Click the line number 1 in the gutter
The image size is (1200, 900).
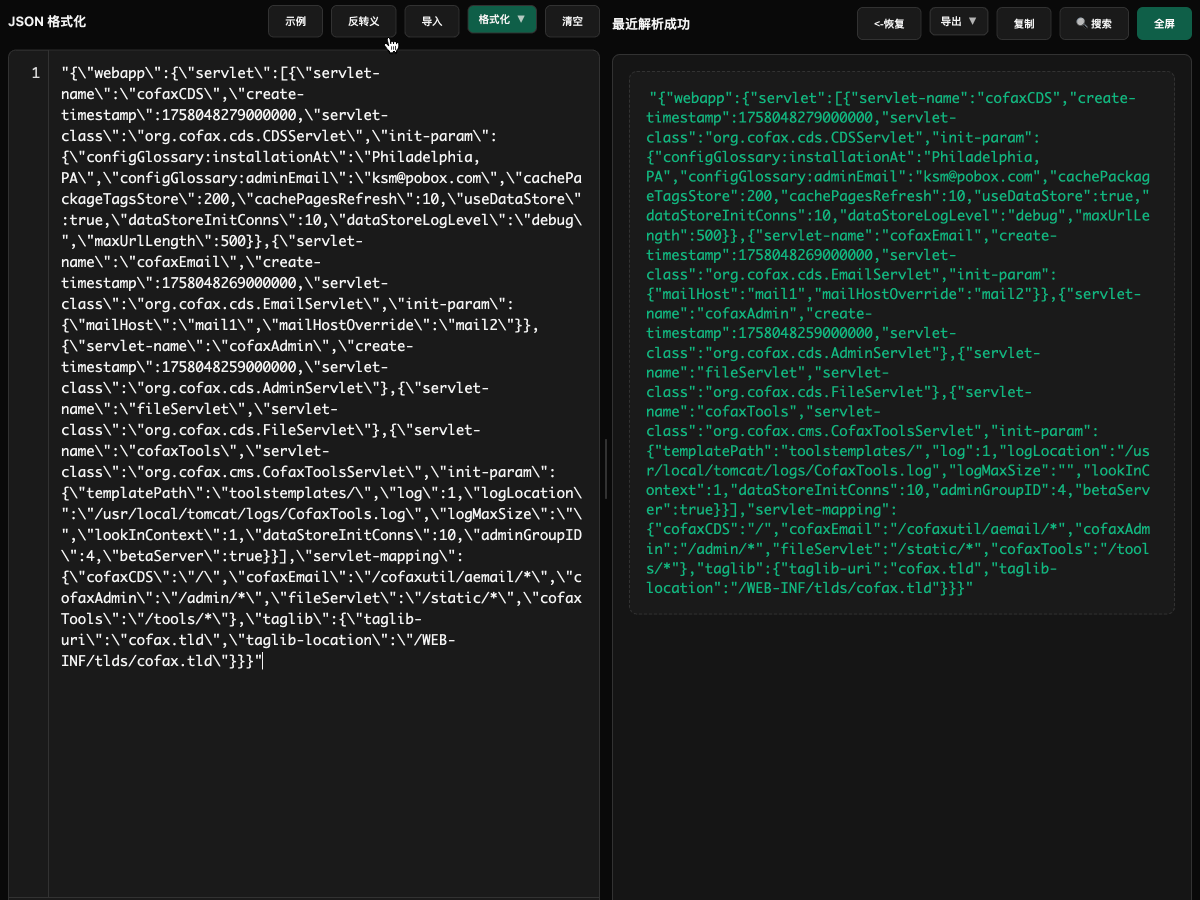35,73
